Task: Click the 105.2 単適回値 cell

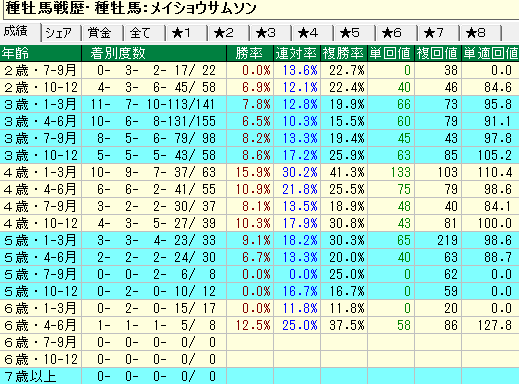Action: tap(490, 155)
